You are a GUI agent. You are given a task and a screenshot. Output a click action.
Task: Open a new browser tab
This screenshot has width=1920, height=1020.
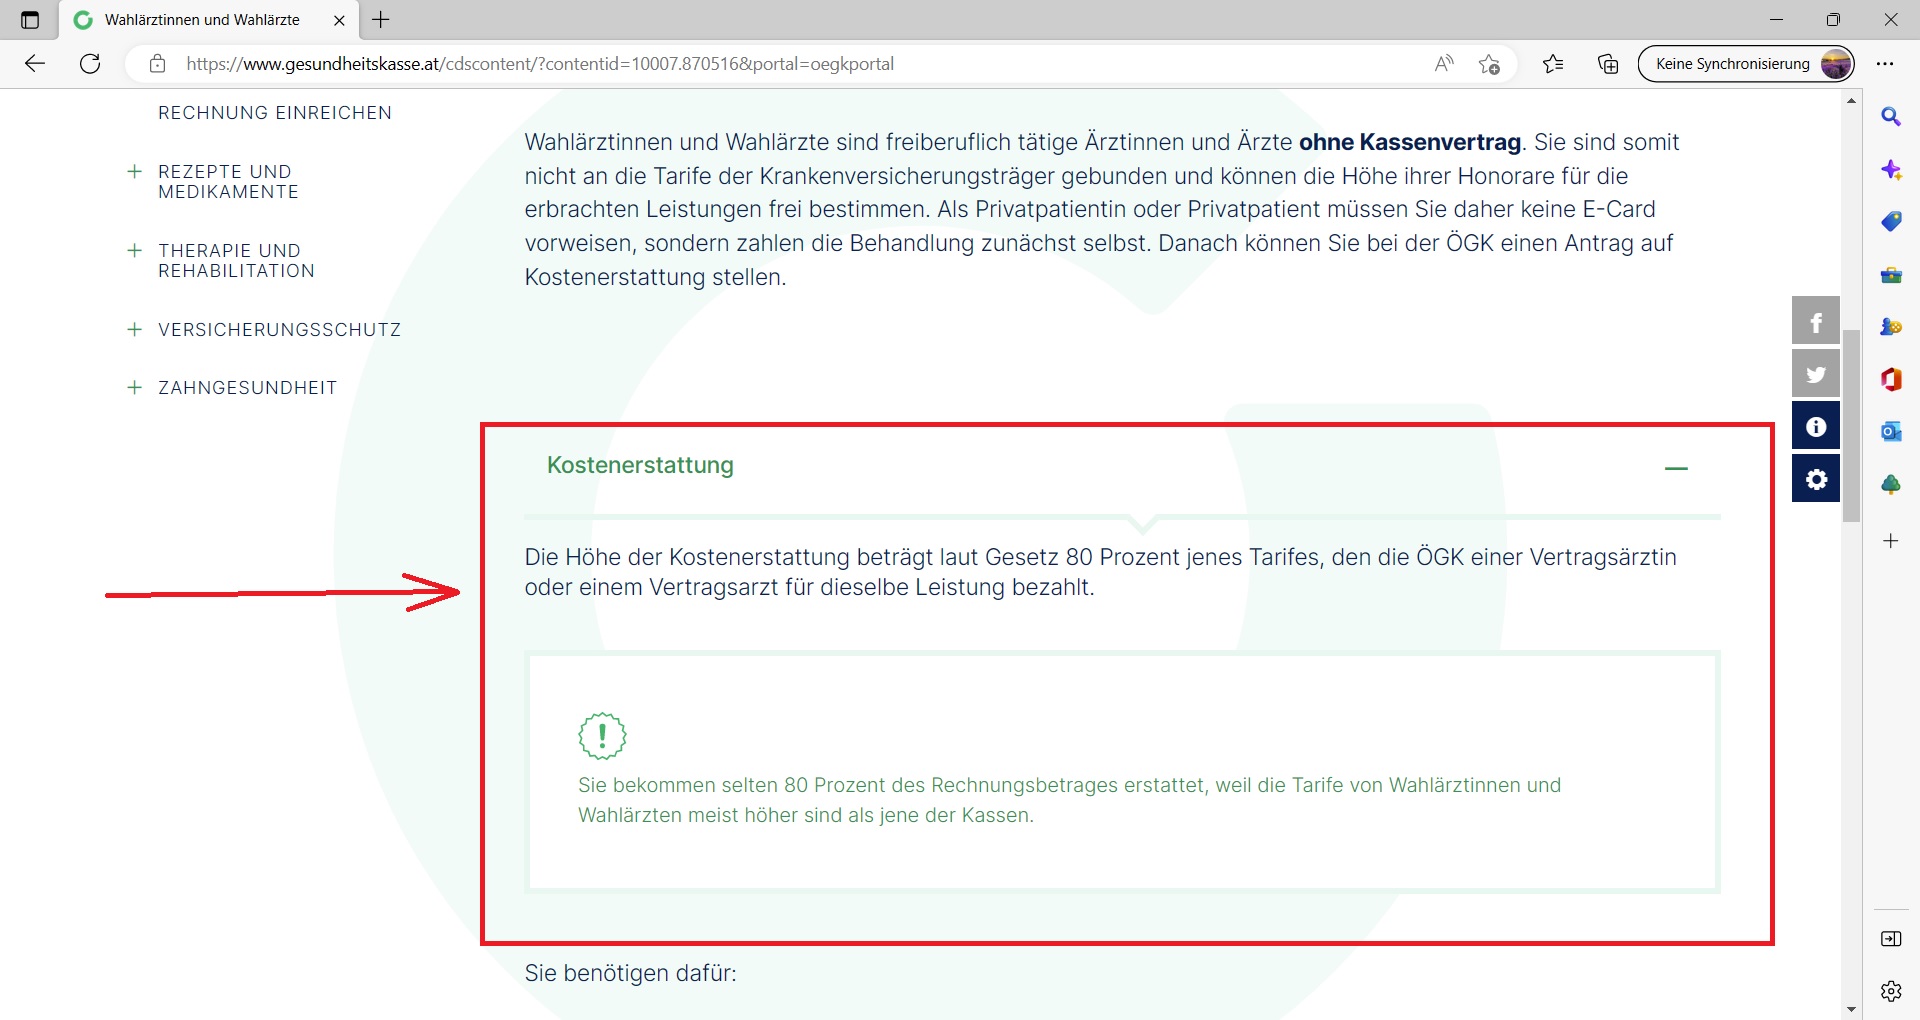[381, 20]
